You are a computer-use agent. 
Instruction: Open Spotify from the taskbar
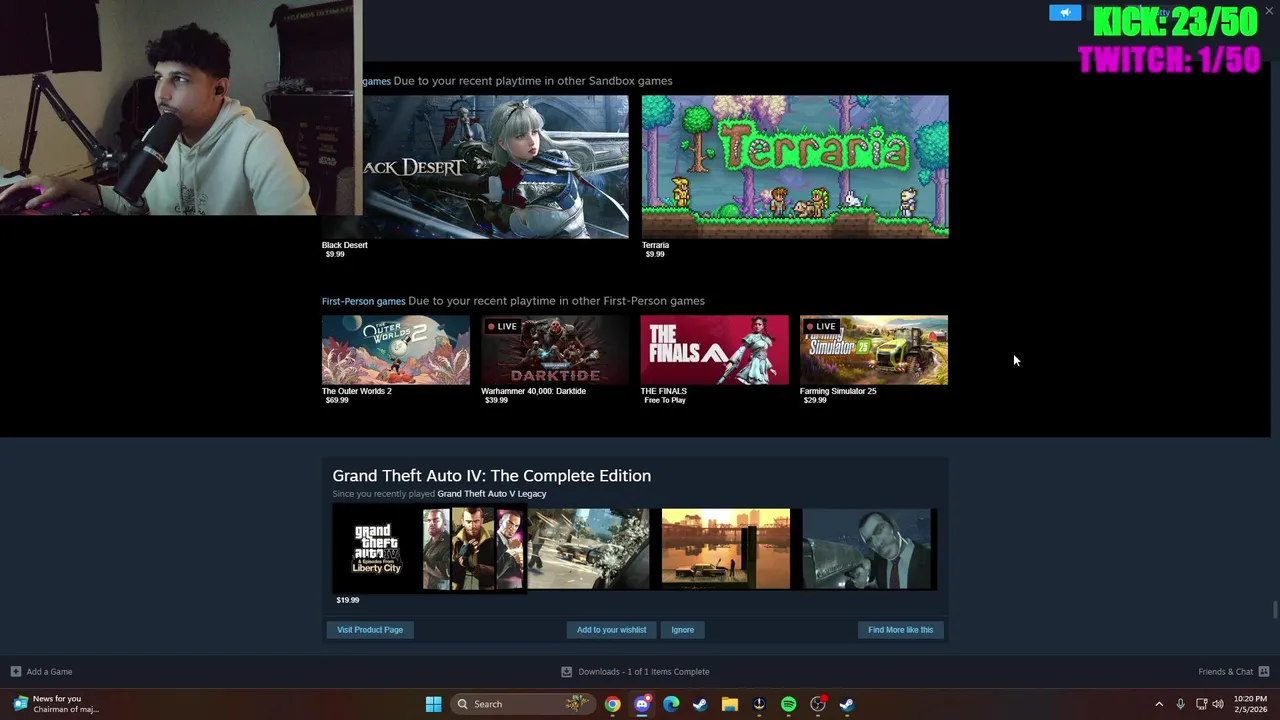click(x=788, y=704)
